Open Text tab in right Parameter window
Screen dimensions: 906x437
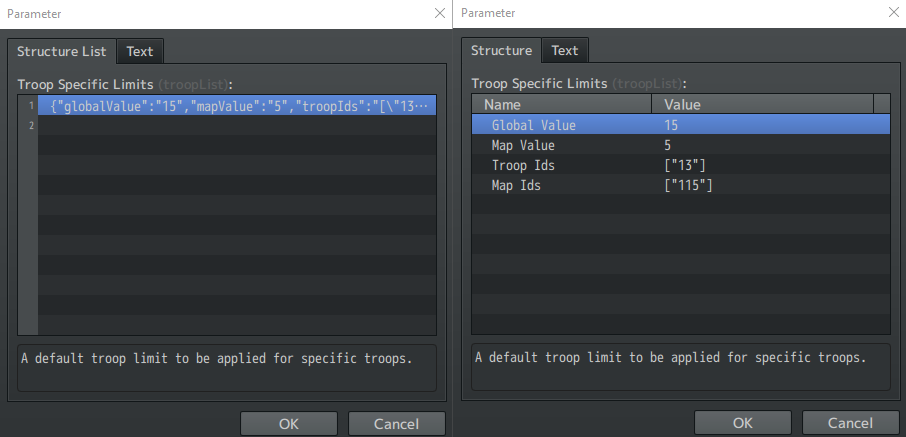(565, 50)
